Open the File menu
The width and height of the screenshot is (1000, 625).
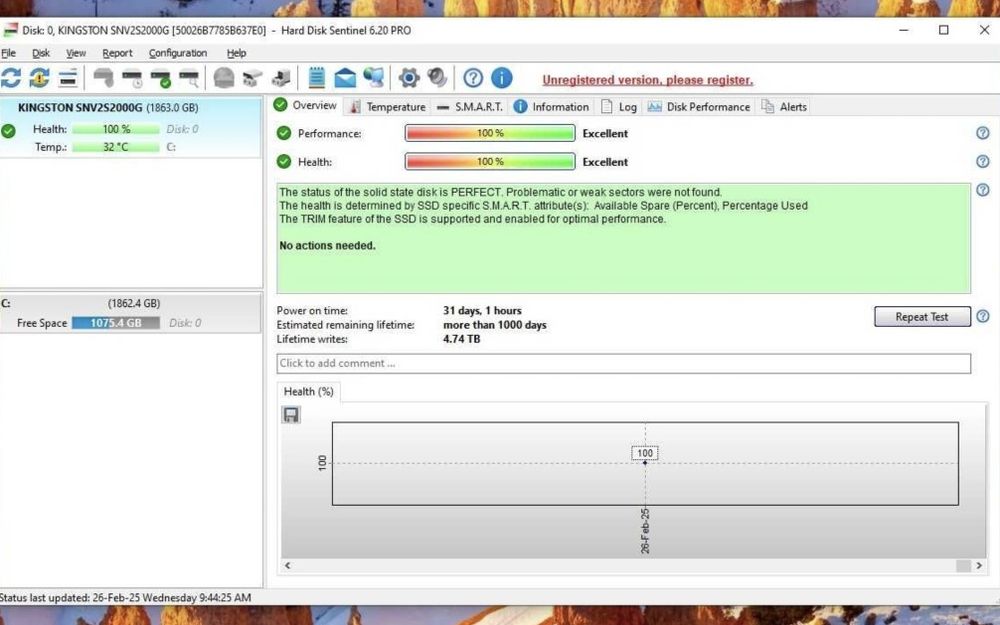point(8,53)
